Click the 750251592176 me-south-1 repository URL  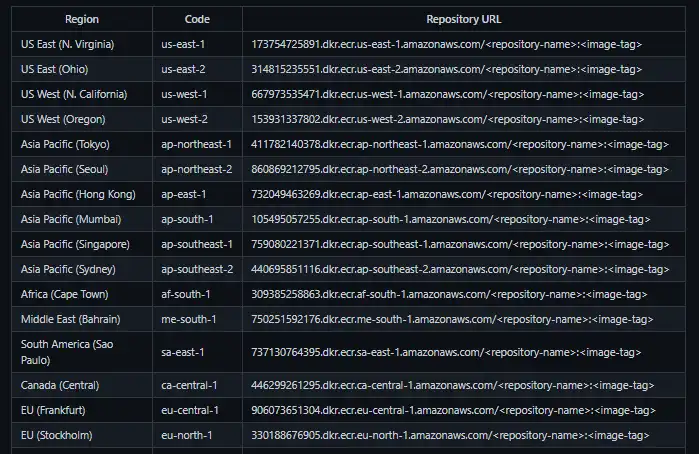452,319
